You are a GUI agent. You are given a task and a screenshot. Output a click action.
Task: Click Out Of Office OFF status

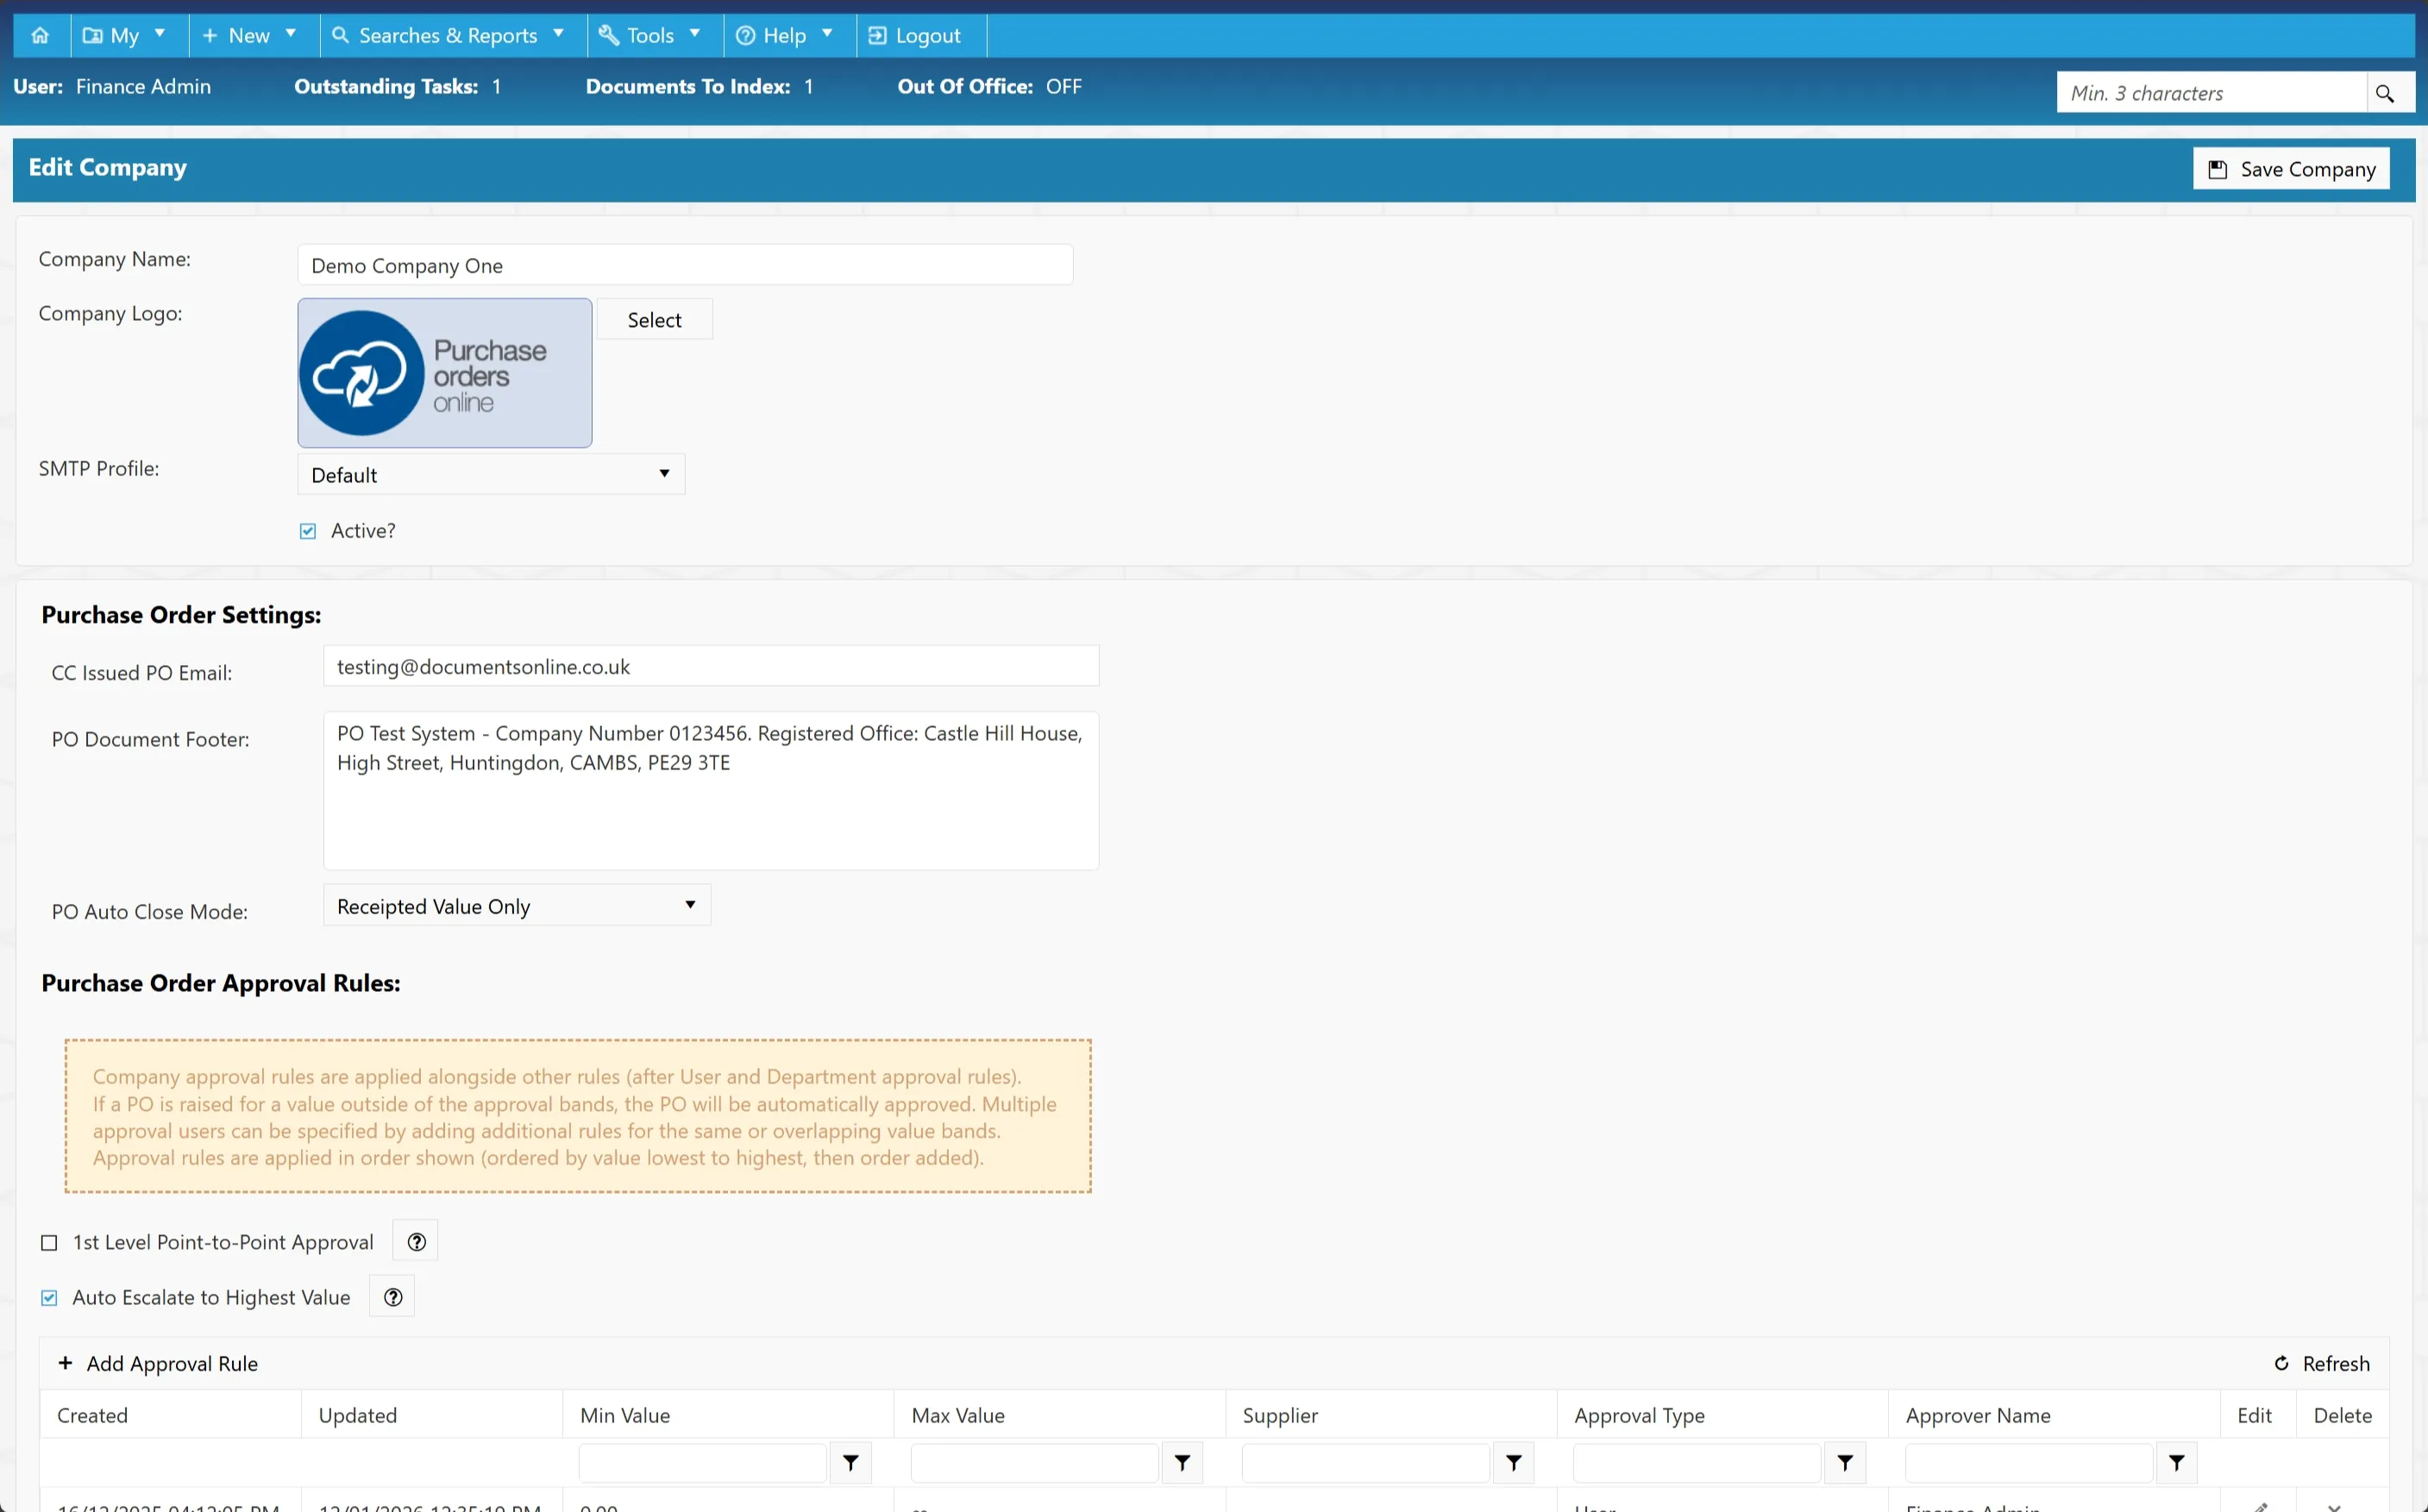[x=1064, y=87]
